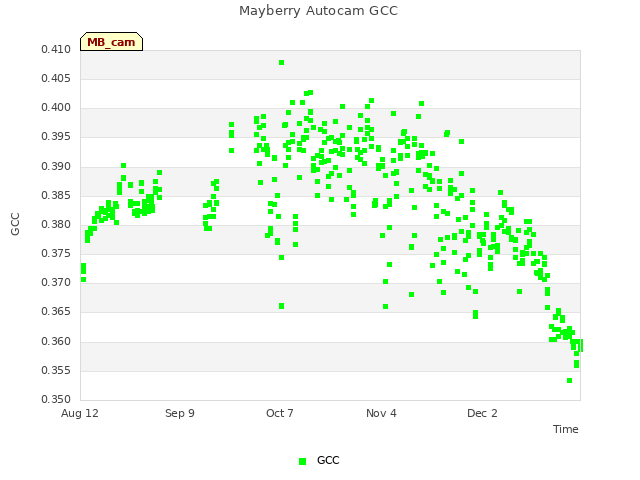
Task: Click the 0.395 y-axis value
Action: tap(56, 137)
